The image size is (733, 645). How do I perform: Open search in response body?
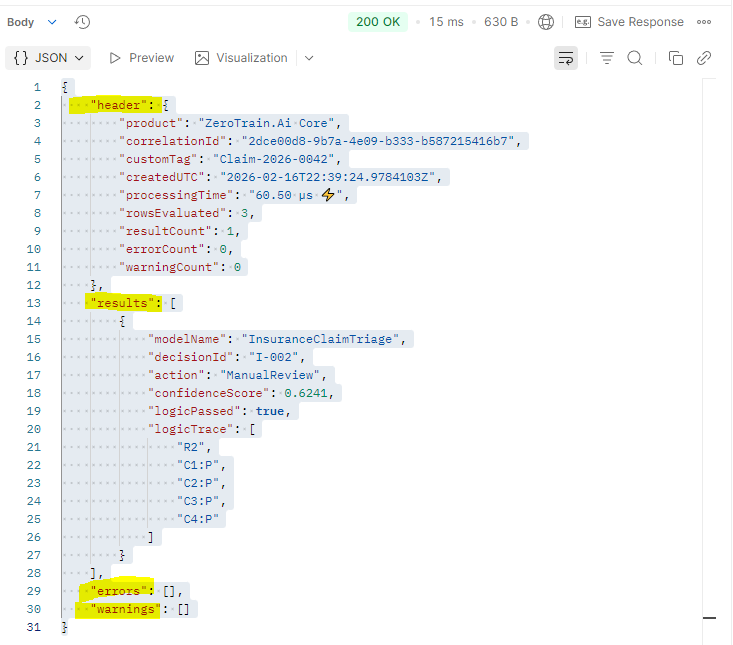tap(634, 58)
